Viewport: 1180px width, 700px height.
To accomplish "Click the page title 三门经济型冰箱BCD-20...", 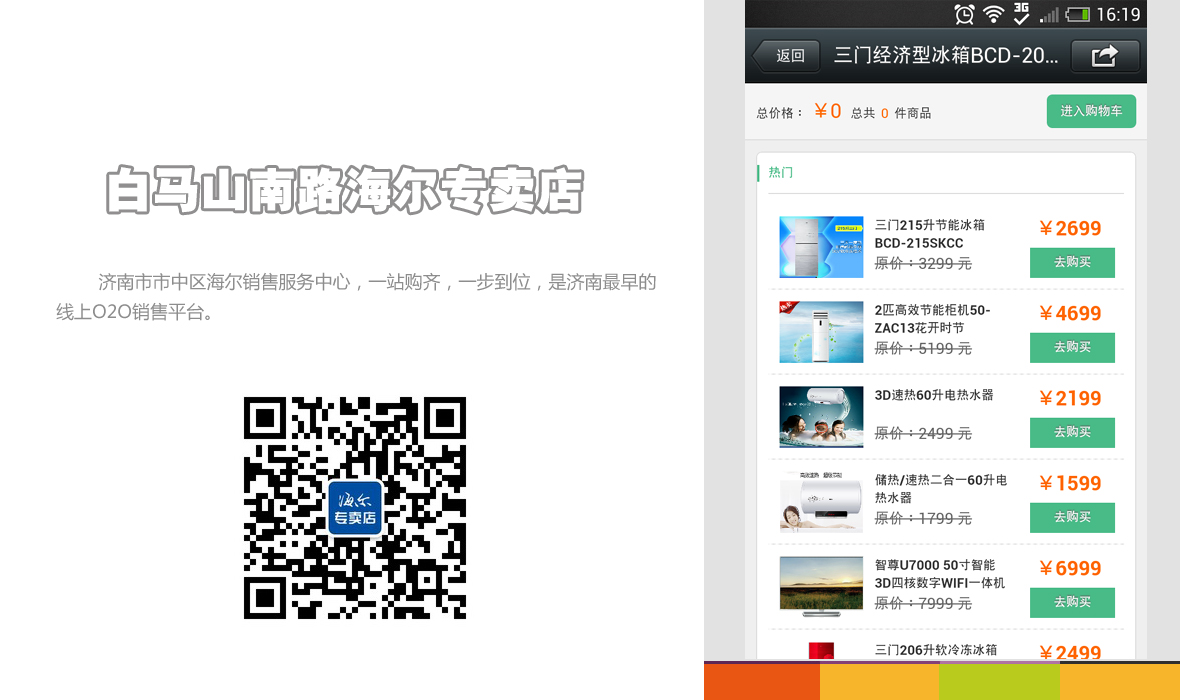I will (x=946, y=56).
